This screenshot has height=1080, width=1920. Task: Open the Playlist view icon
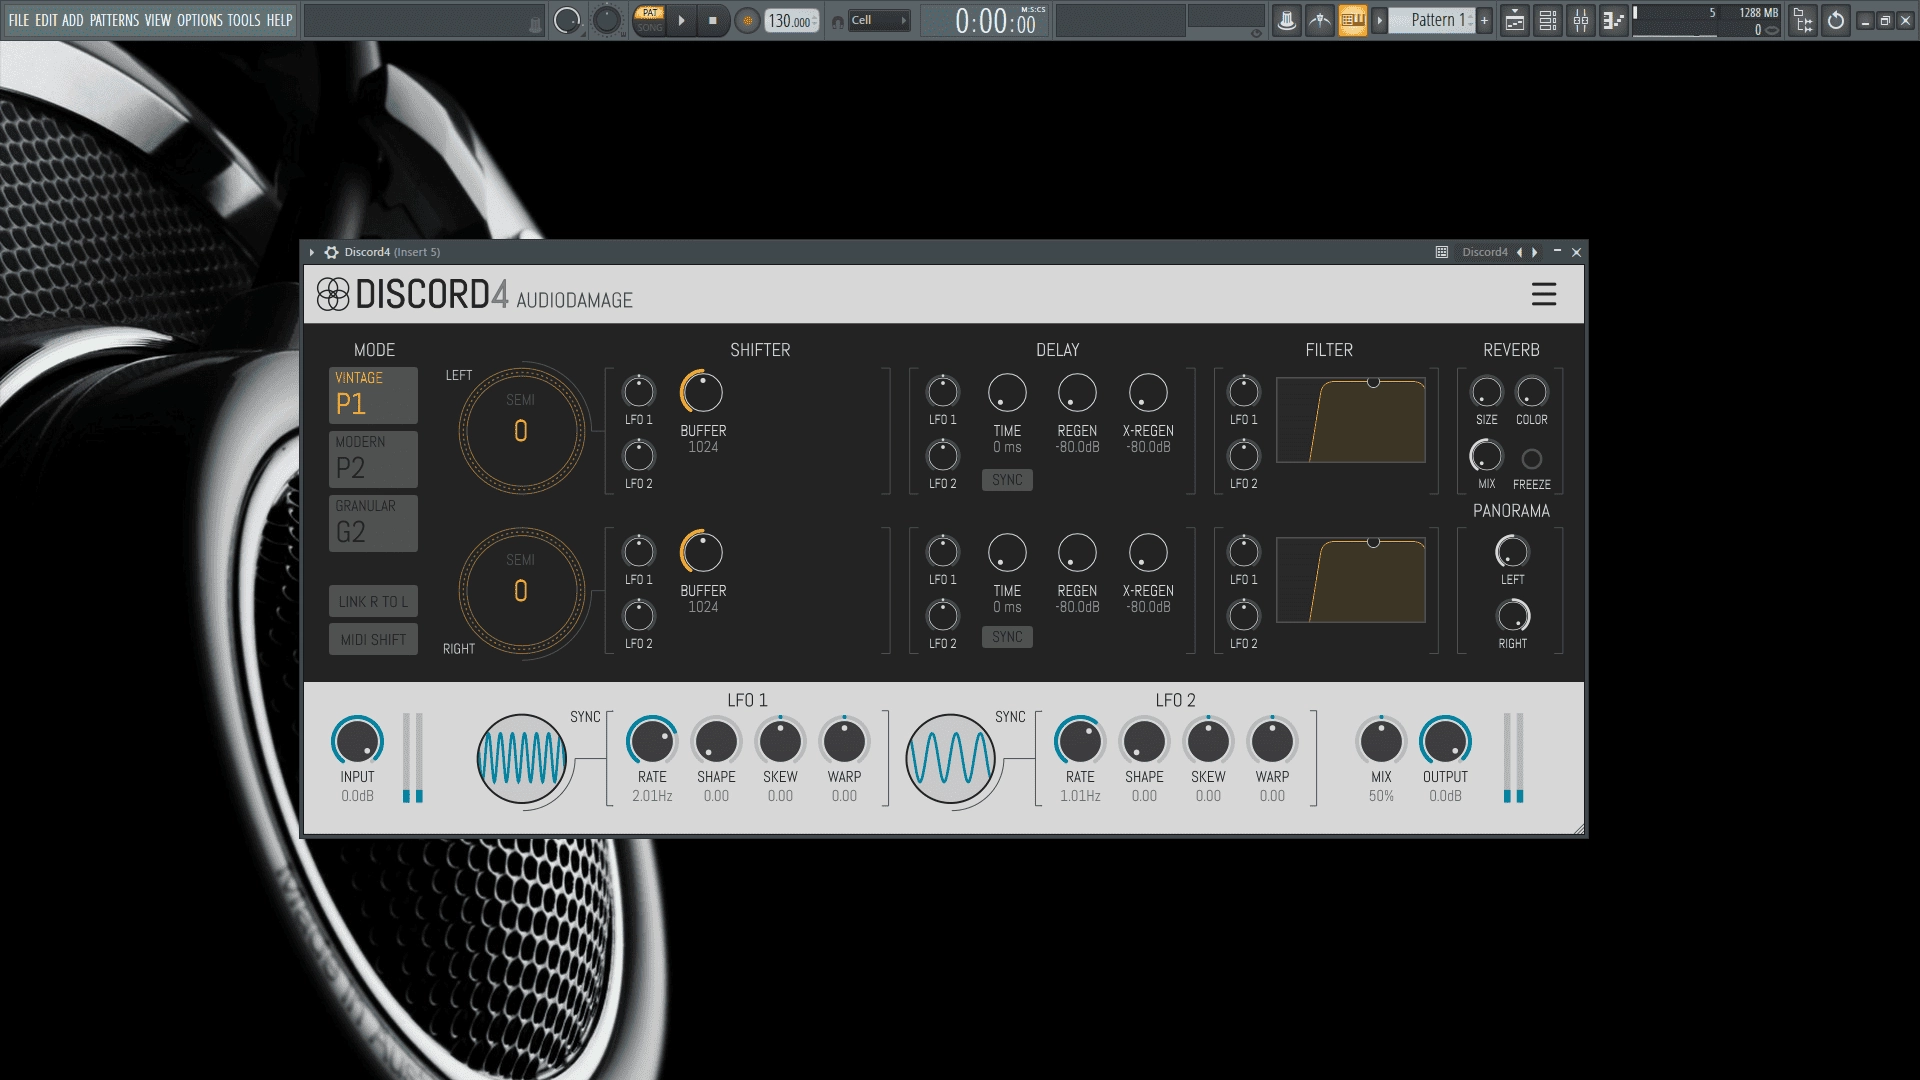tap(1515, 20)
